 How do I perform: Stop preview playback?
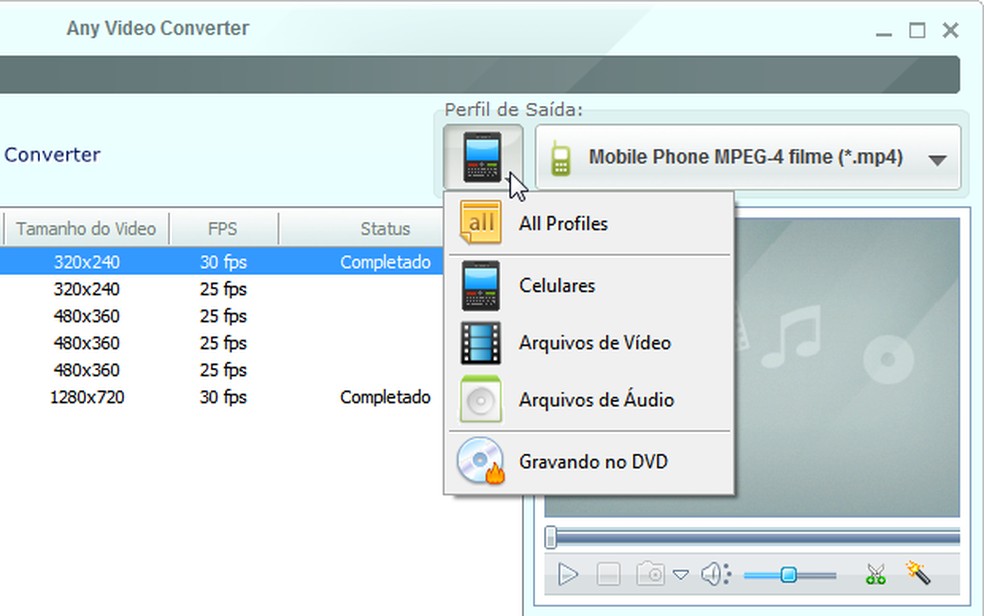coord(608,574)
